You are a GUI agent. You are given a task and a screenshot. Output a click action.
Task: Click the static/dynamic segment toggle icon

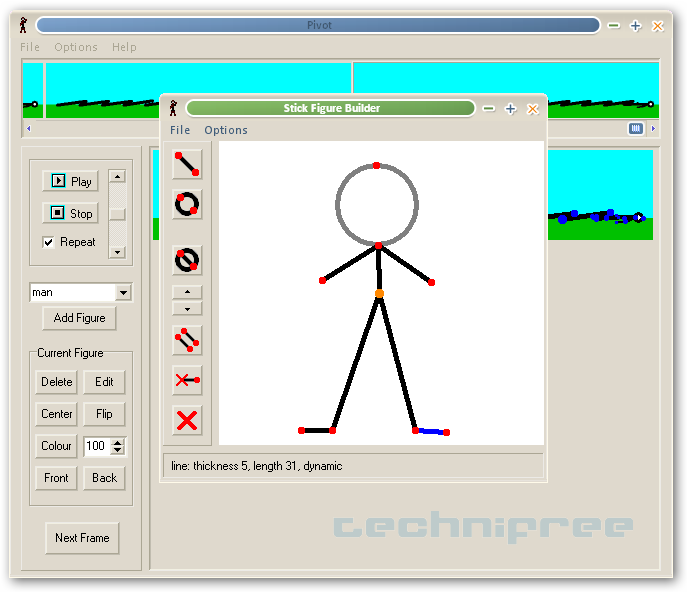[x=187, y=380]
